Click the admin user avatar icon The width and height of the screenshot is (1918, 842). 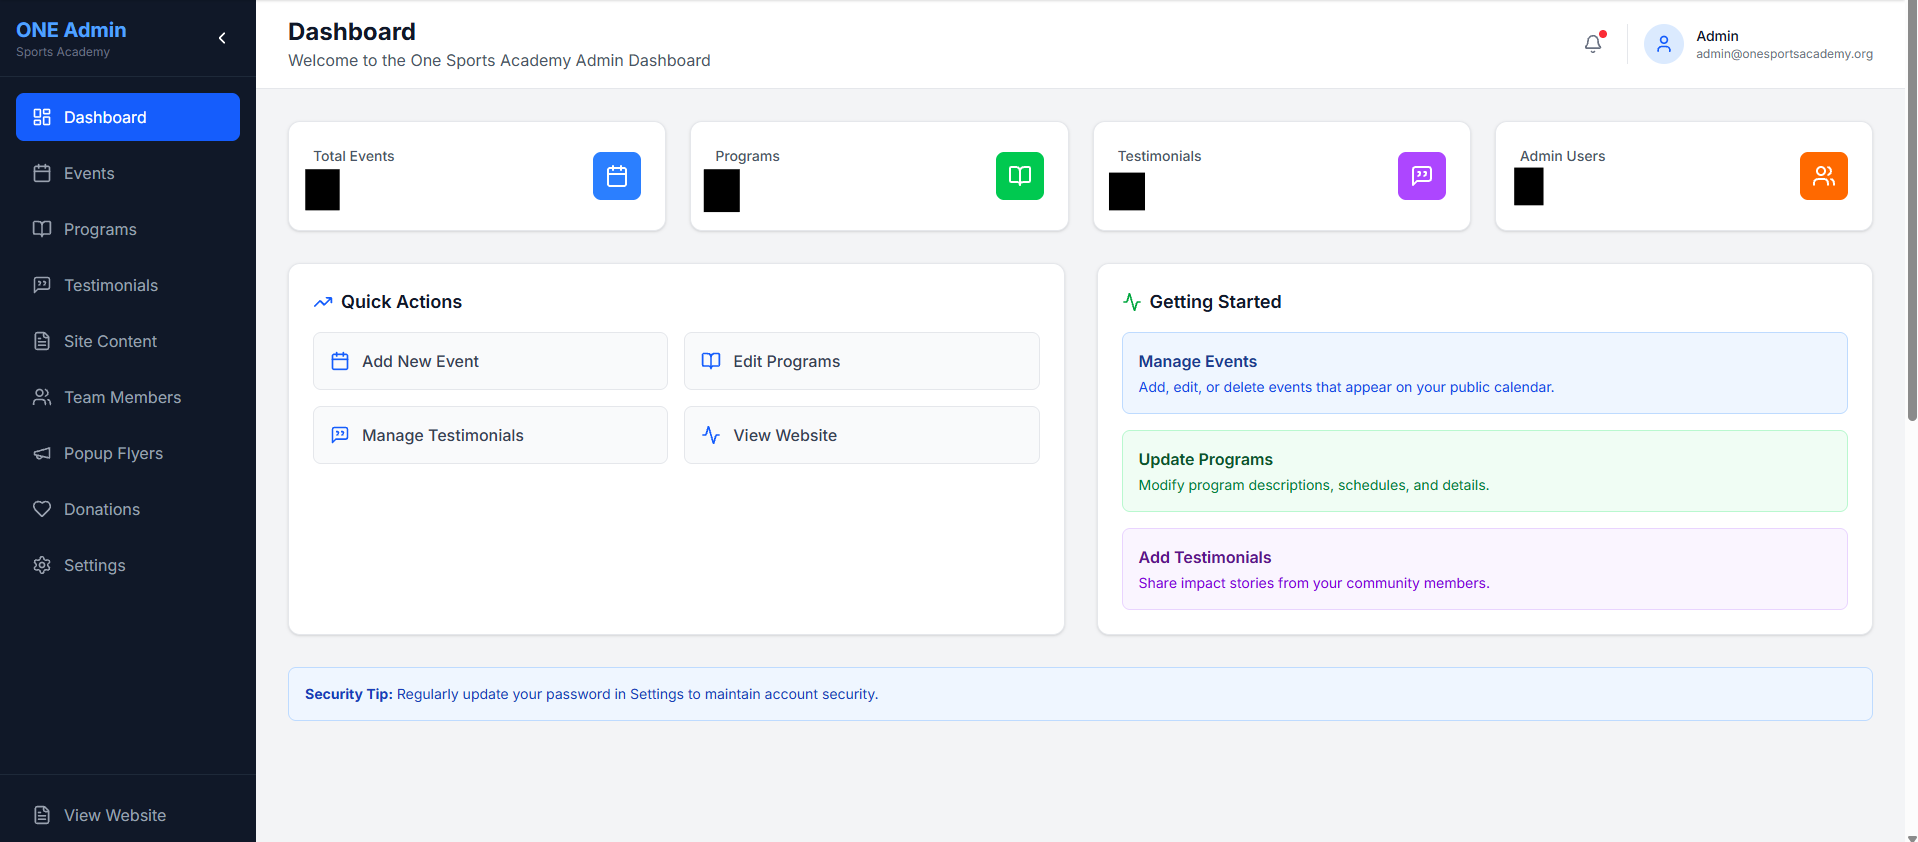pos(1663,44)
